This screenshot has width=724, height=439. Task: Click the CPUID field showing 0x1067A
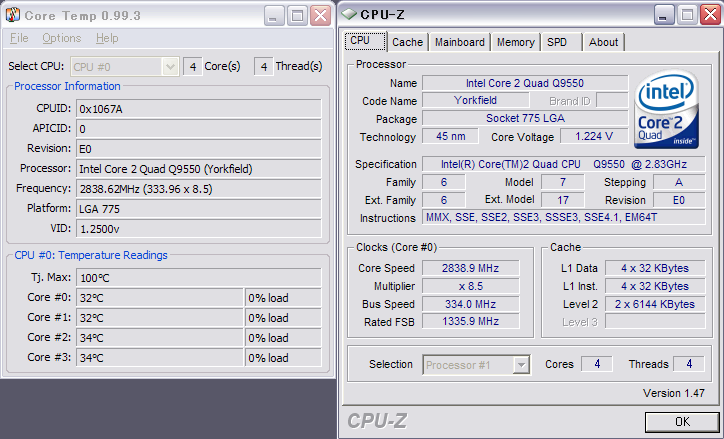click(x=199, y=109)
